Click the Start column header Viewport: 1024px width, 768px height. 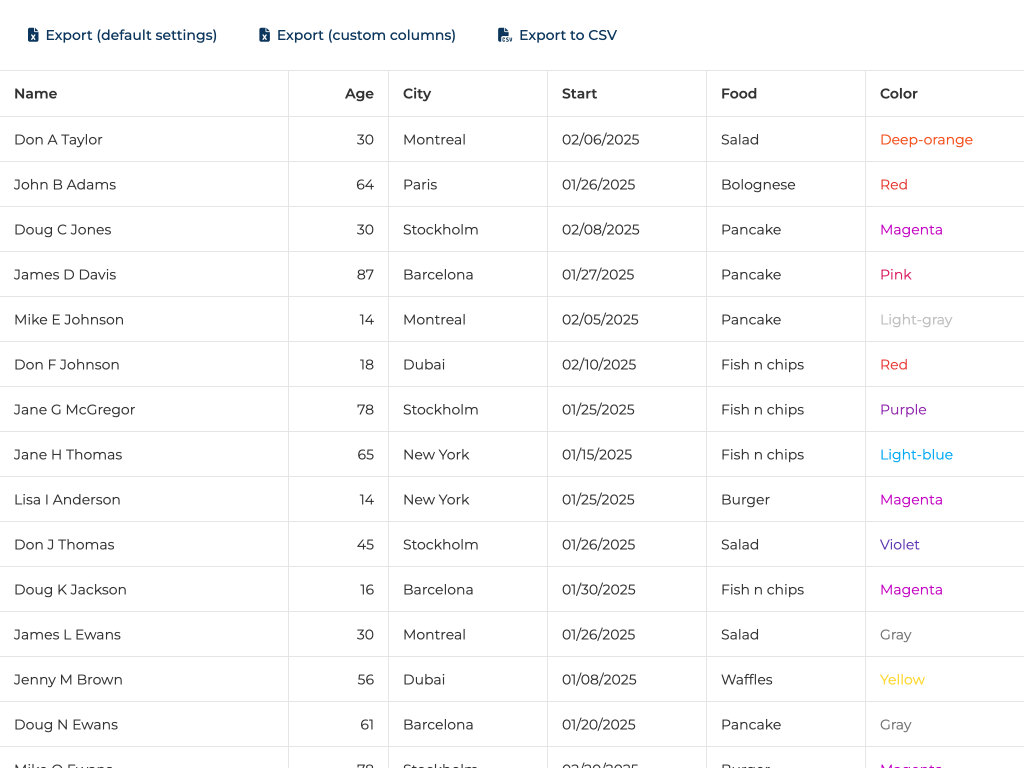pyautogui.click(x=579, y=94)
